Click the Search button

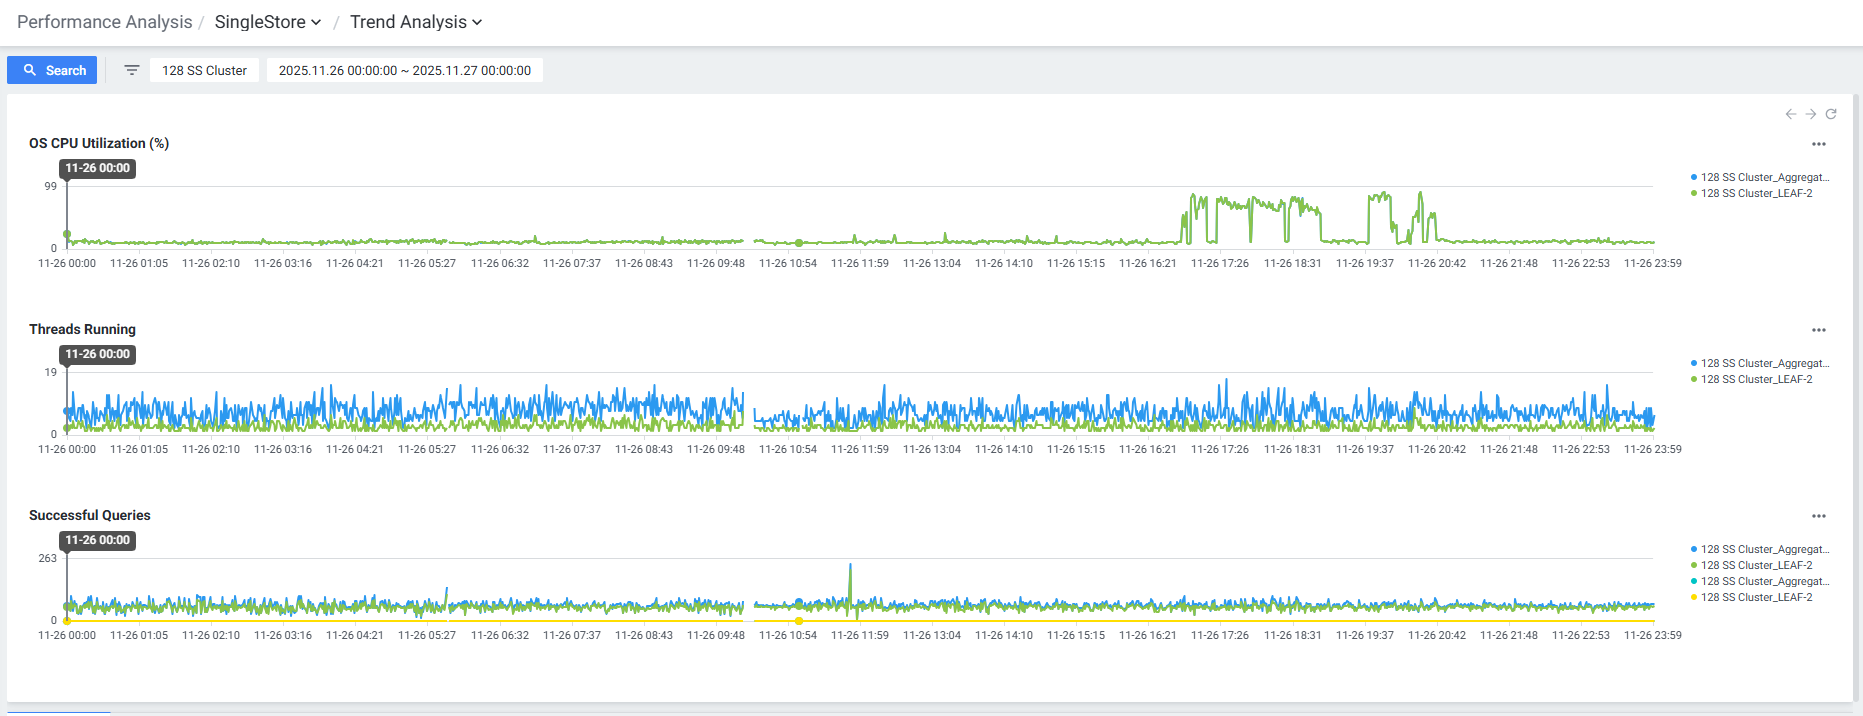[53, 70]
